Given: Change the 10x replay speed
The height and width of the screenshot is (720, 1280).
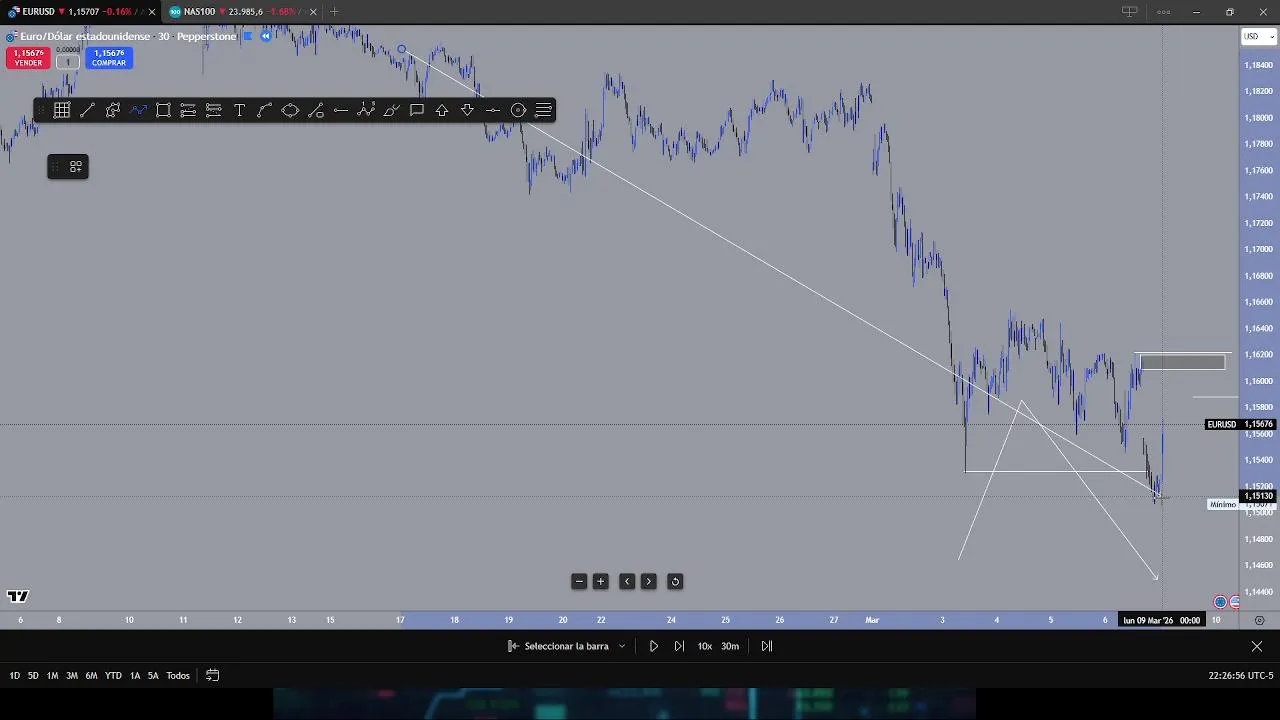Looking at the screenshot, I should [705, 646].
